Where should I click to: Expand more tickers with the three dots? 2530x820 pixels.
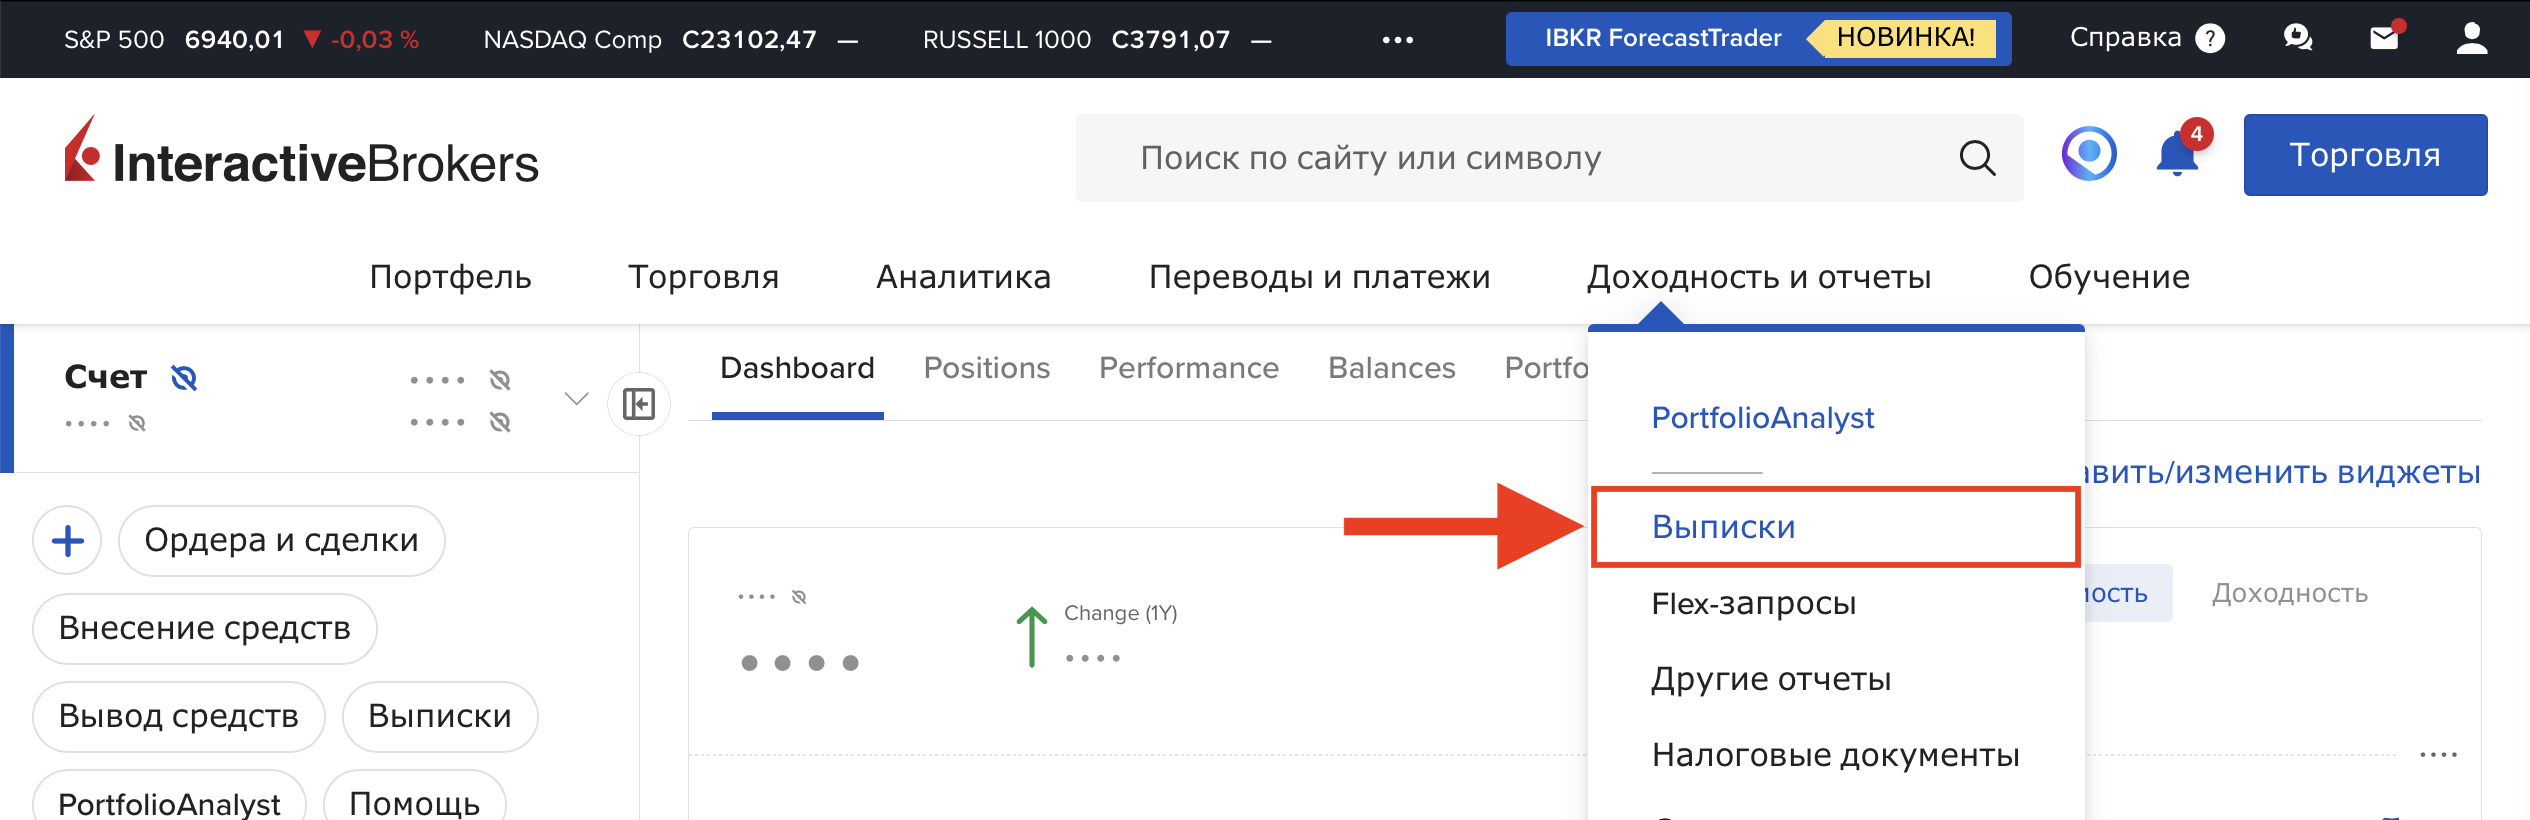[1397, 40]
